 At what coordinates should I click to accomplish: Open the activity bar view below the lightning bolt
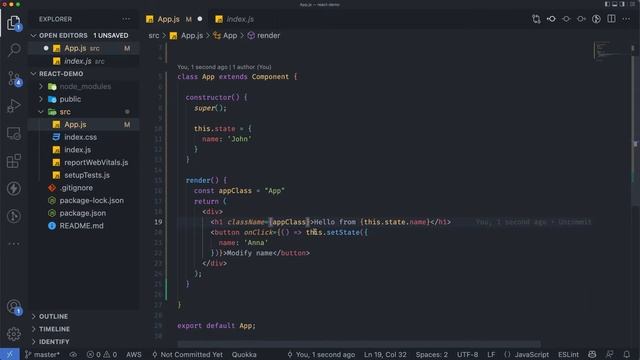(14, 216)
